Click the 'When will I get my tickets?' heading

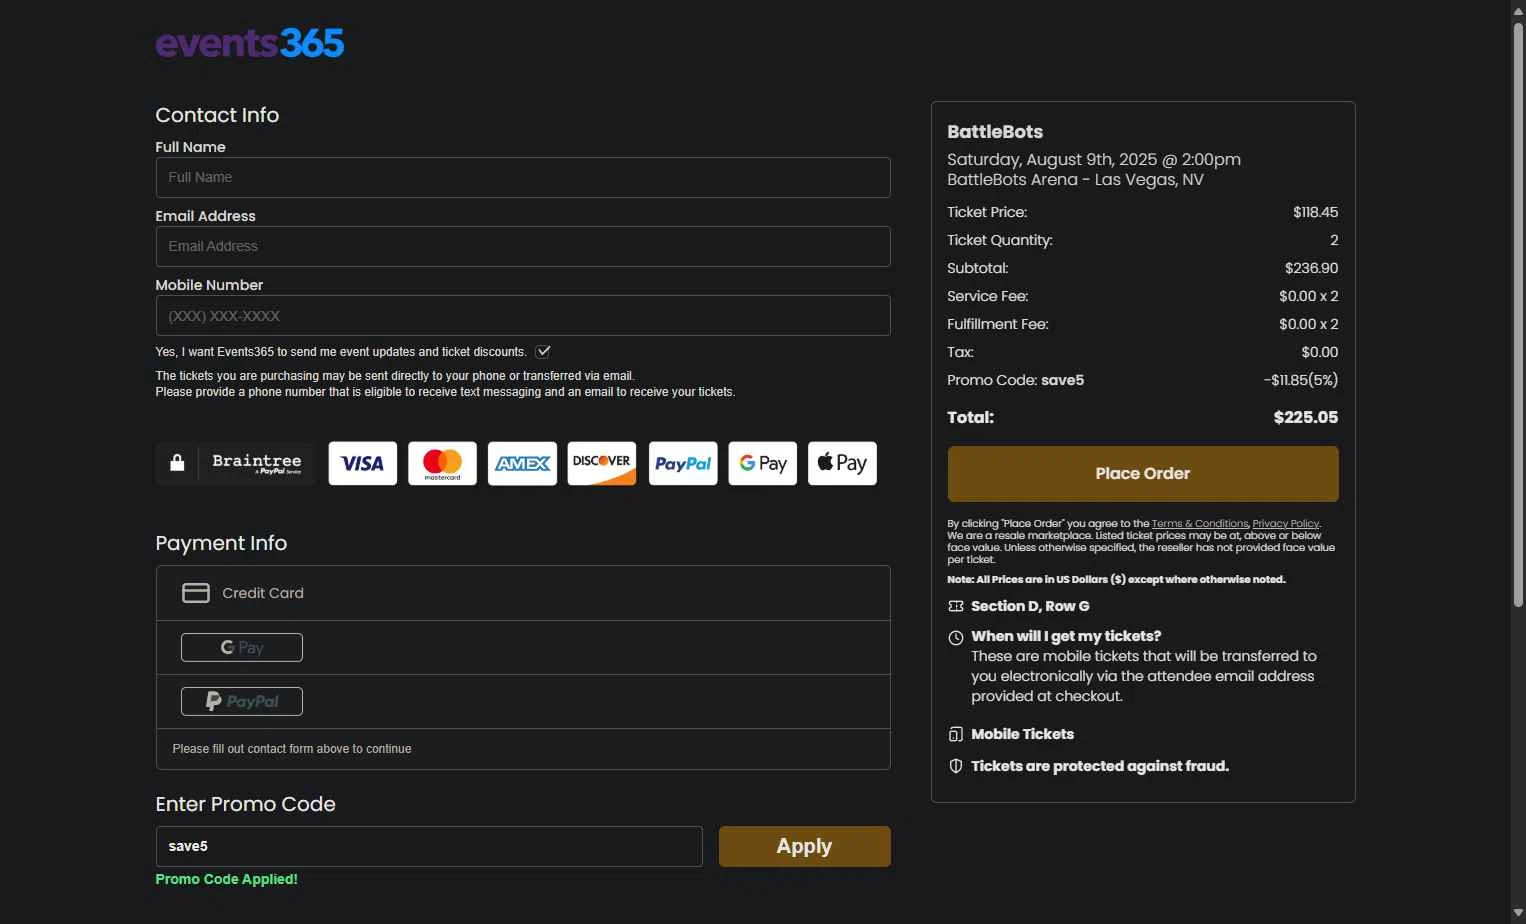[x=1066, y=636]
